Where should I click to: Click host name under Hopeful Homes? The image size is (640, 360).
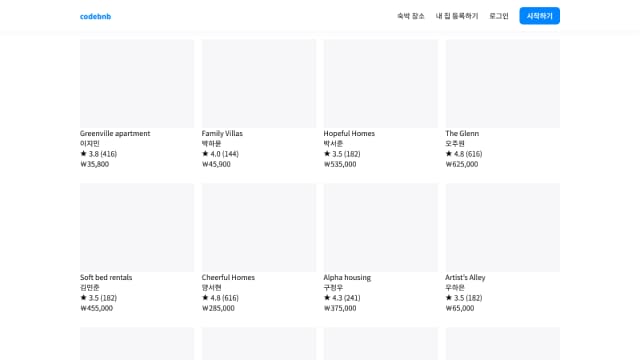(333, 144)
